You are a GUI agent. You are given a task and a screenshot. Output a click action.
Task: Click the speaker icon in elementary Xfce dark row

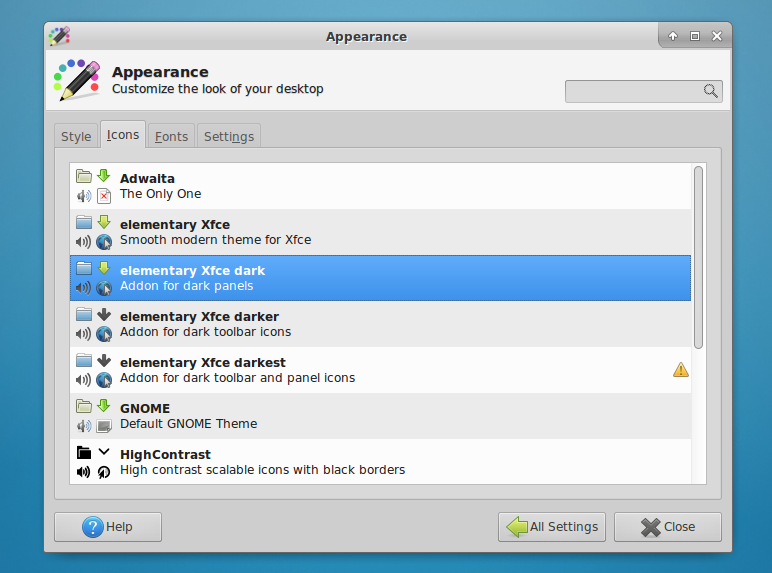84,288
